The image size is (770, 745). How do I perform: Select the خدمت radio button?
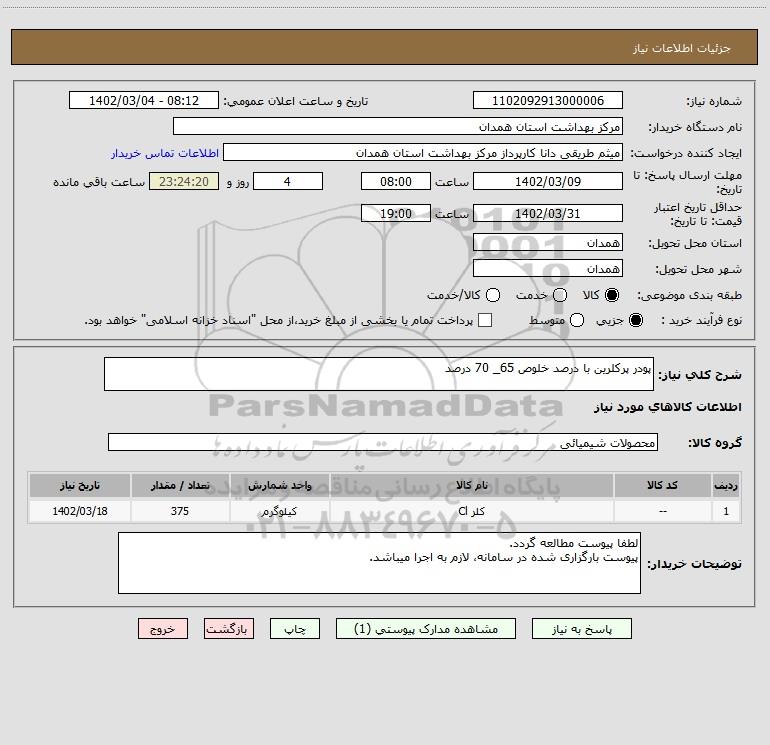click(560, 295)
